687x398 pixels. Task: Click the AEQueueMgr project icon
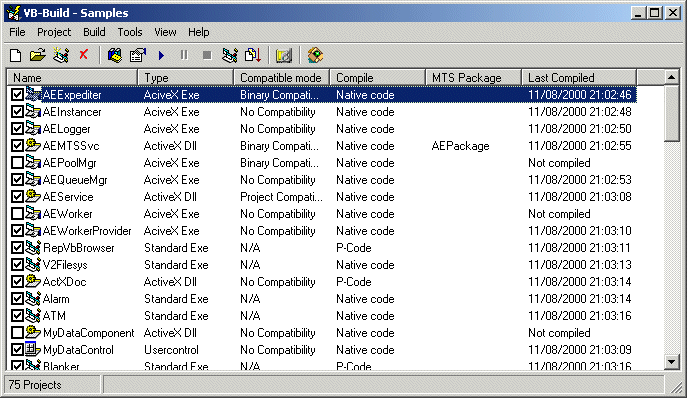pyautogui.click(x=33, y=179)
